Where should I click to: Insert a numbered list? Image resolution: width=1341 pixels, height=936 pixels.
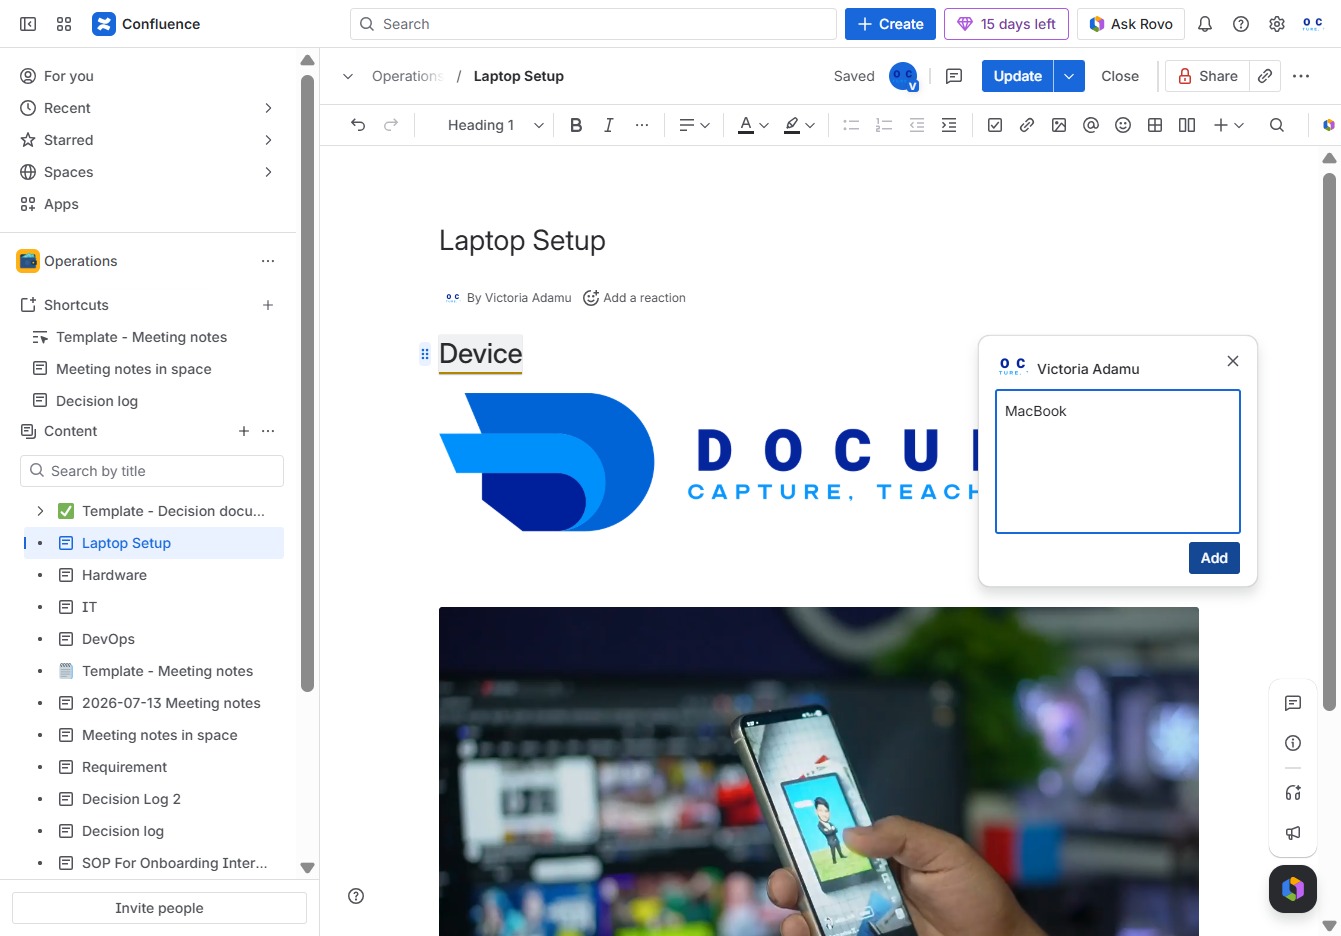tap(884, 125)
